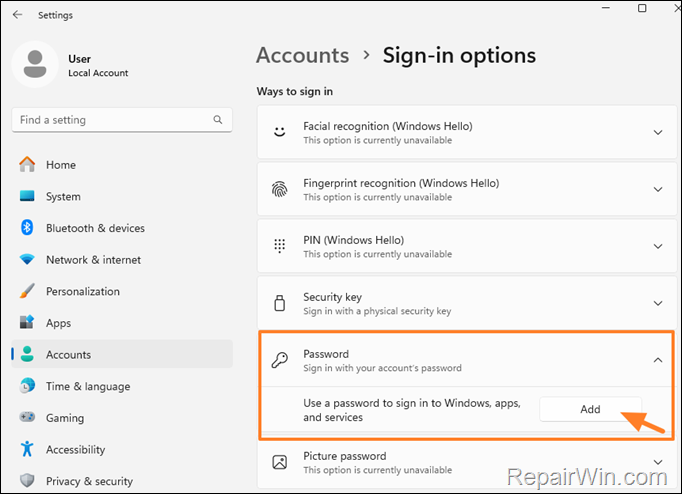Image resolution: width=682 pixels, height=494 pixels.
Task: Click the Time & language globe icon
Action: [x=27, y=386]
